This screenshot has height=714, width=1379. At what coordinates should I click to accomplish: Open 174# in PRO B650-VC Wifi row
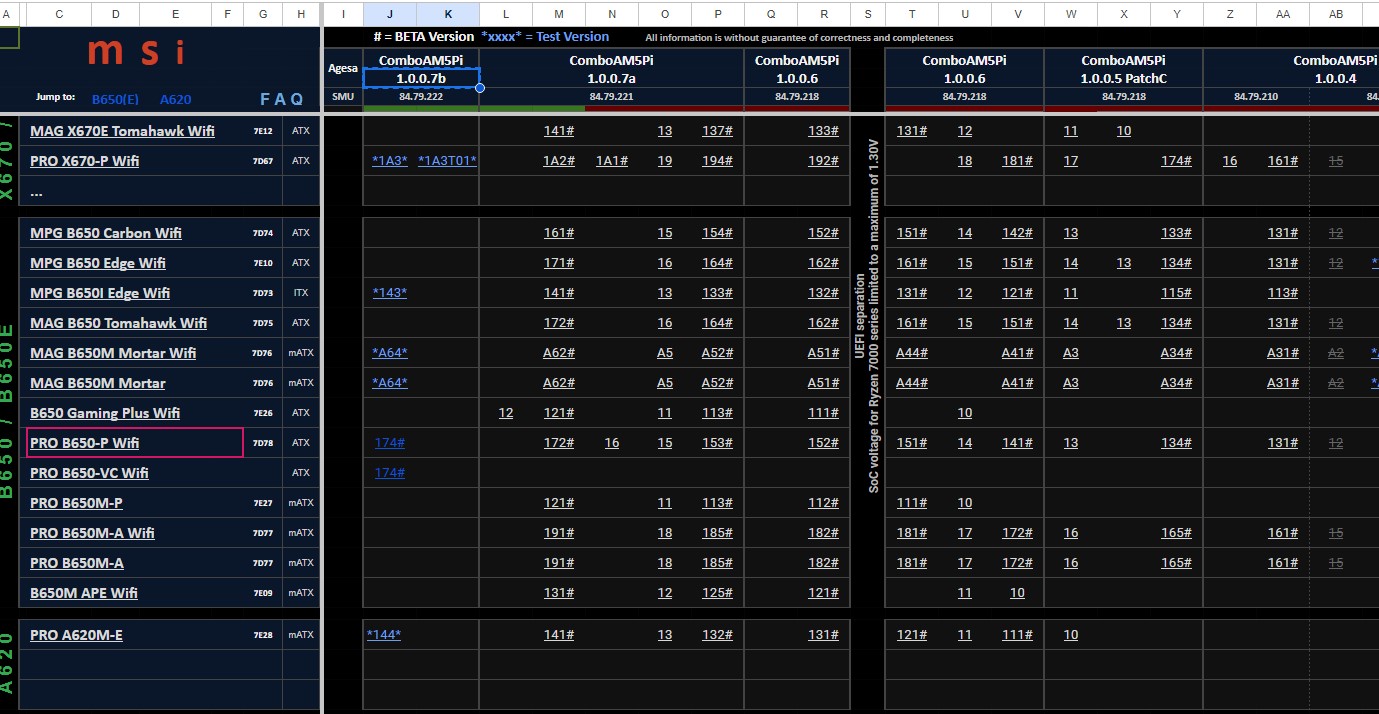[x=390, y=473]
